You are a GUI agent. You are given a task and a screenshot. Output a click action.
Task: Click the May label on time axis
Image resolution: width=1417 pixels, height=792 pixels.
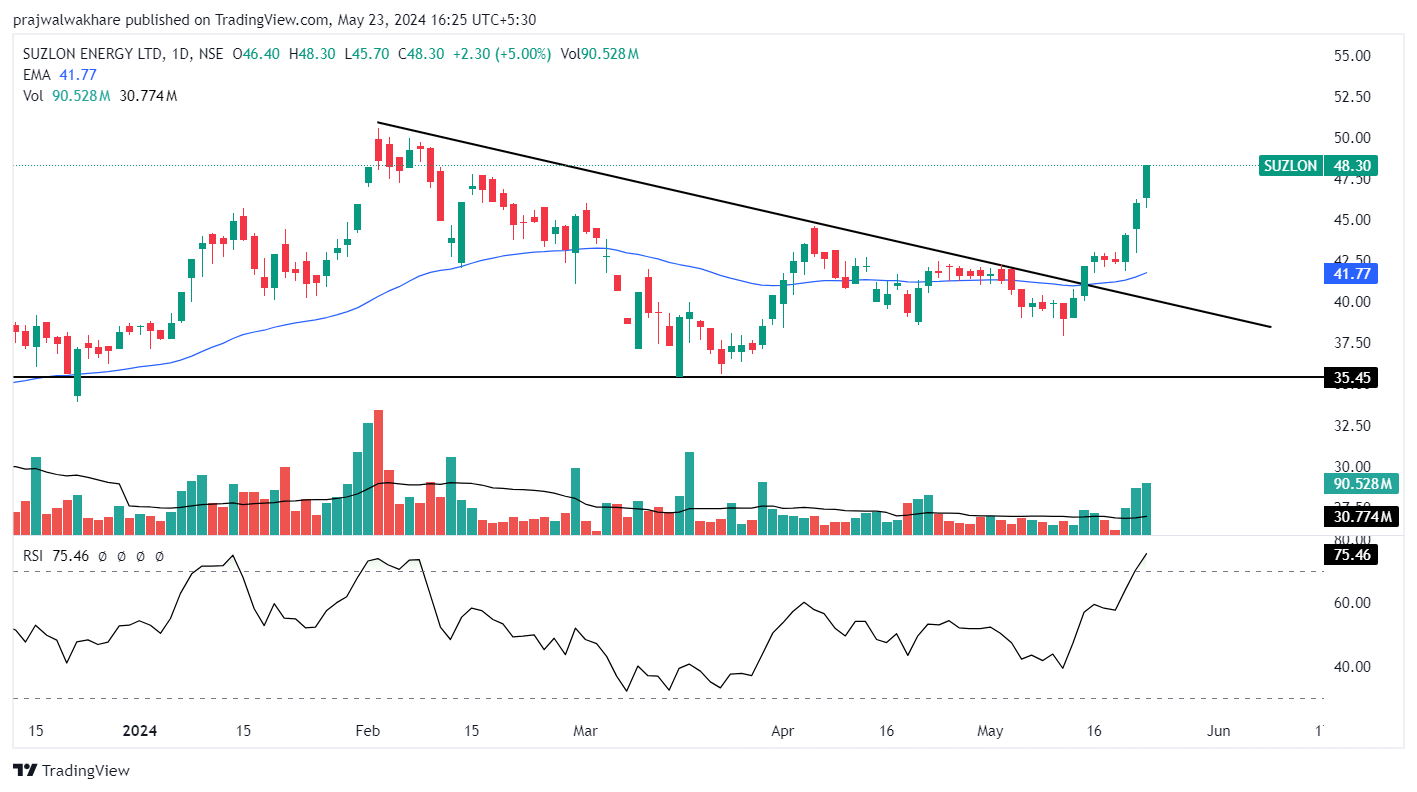(990, 731)
